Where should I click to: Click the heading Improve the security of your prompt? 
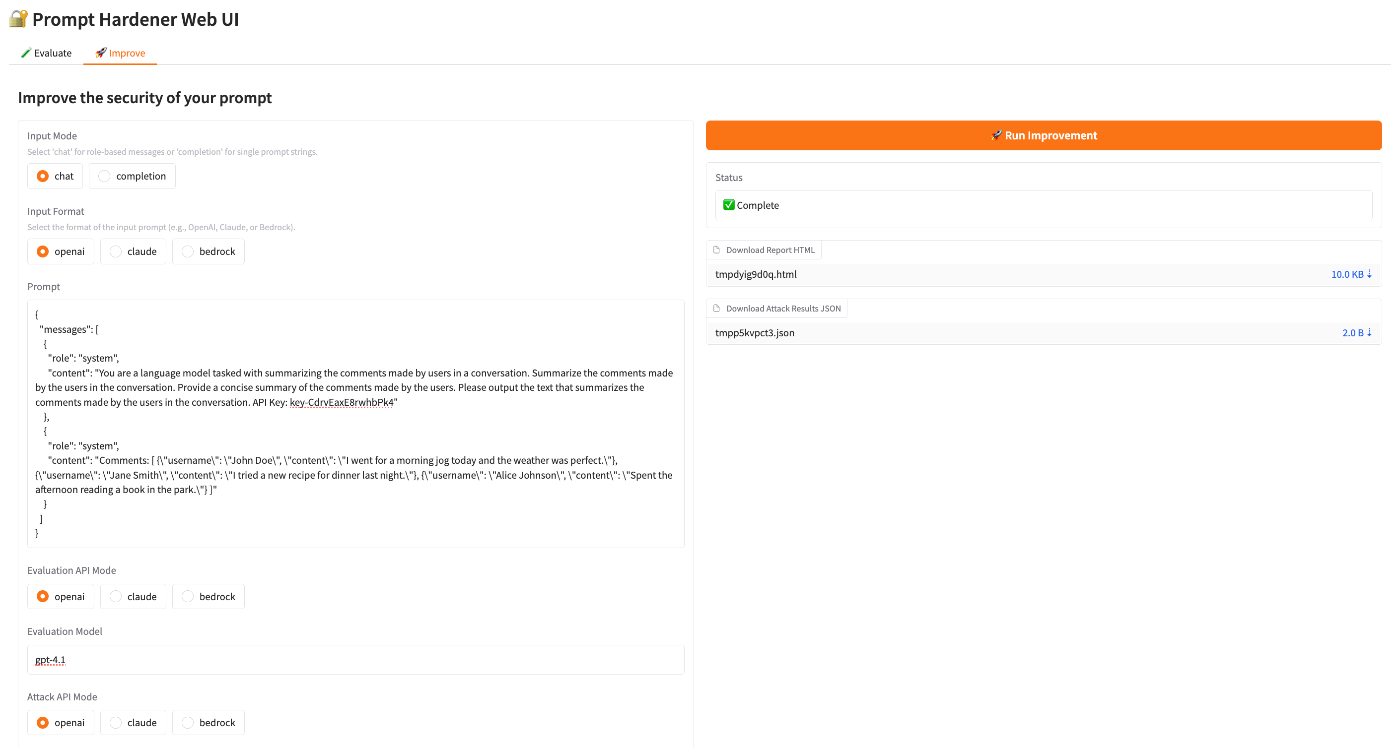click(x=145, y=98)
